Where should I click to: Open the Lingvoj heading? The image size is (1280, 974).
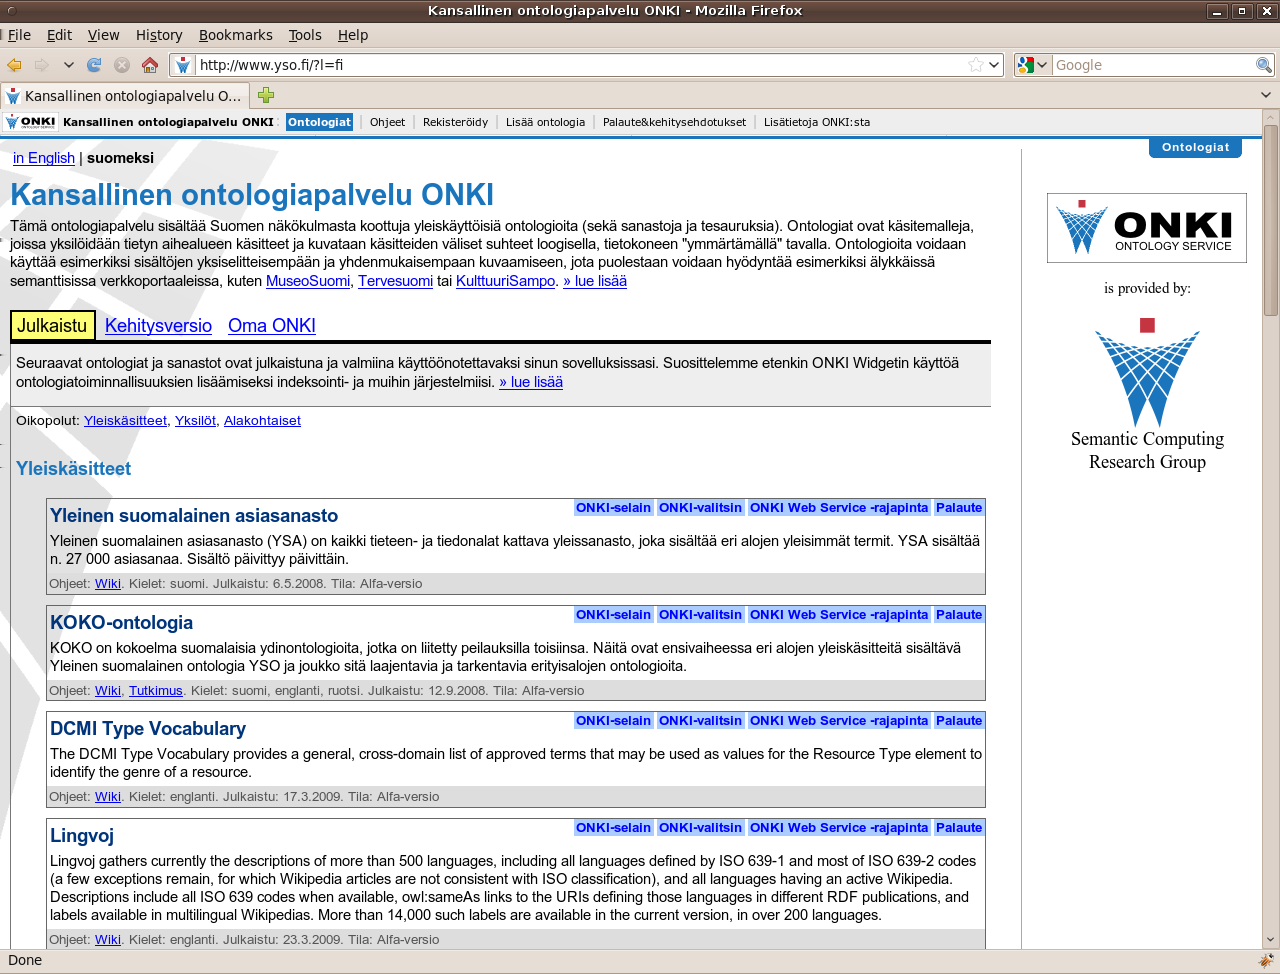coord(82,835)
